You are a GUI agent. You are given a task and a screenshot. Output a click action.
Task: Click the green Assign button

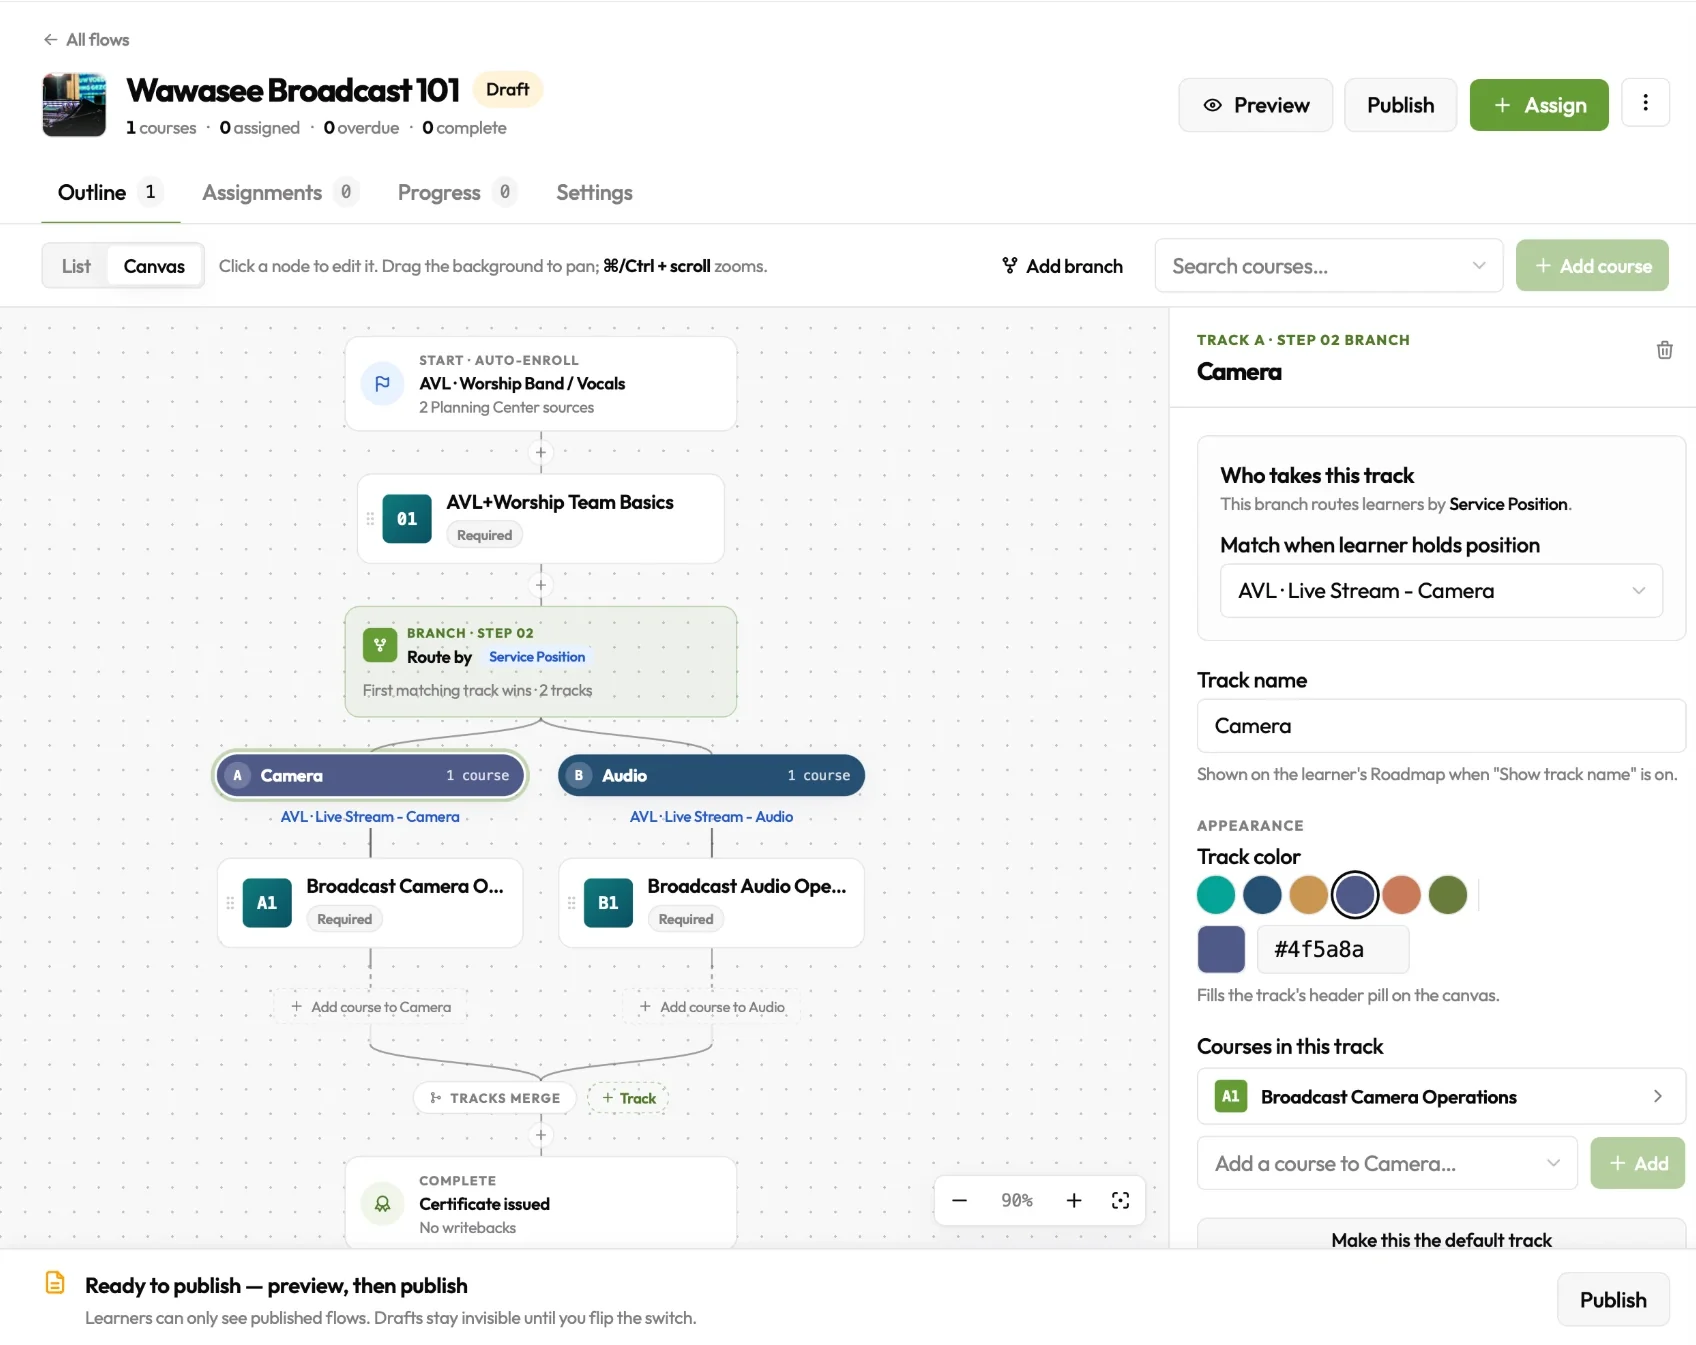click(x=1539, y=105)
